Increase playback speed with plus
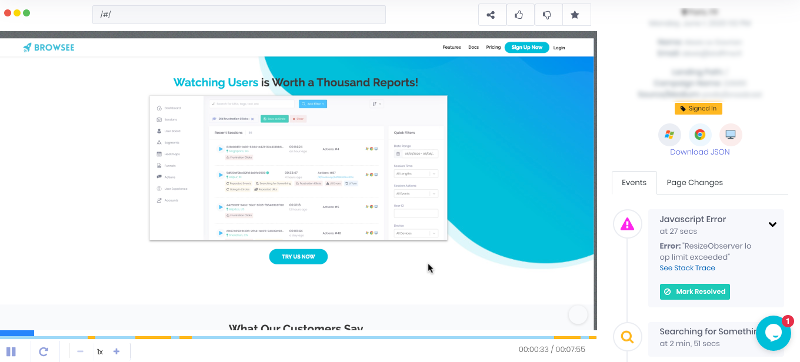Viewport: 800px width, 362px height. (116, 351)
